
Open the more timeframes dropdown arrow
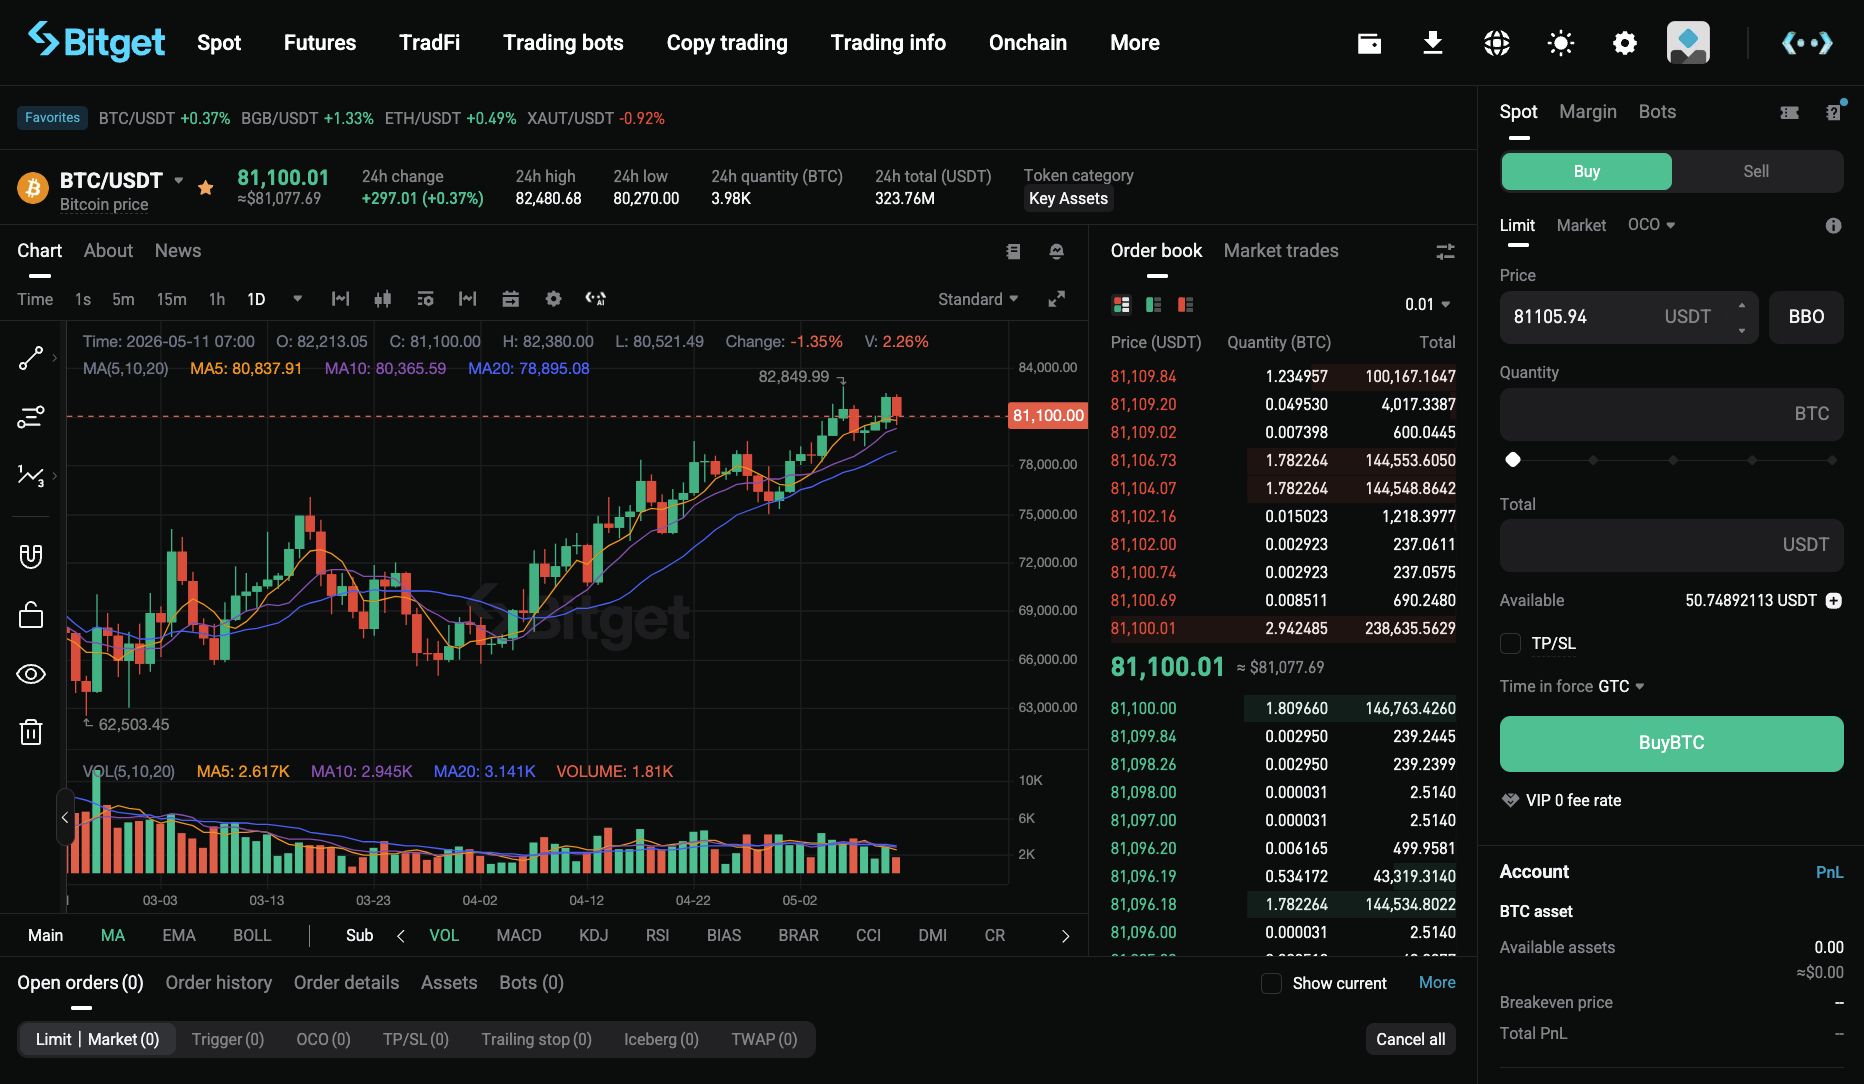click(x=297, y=299)
